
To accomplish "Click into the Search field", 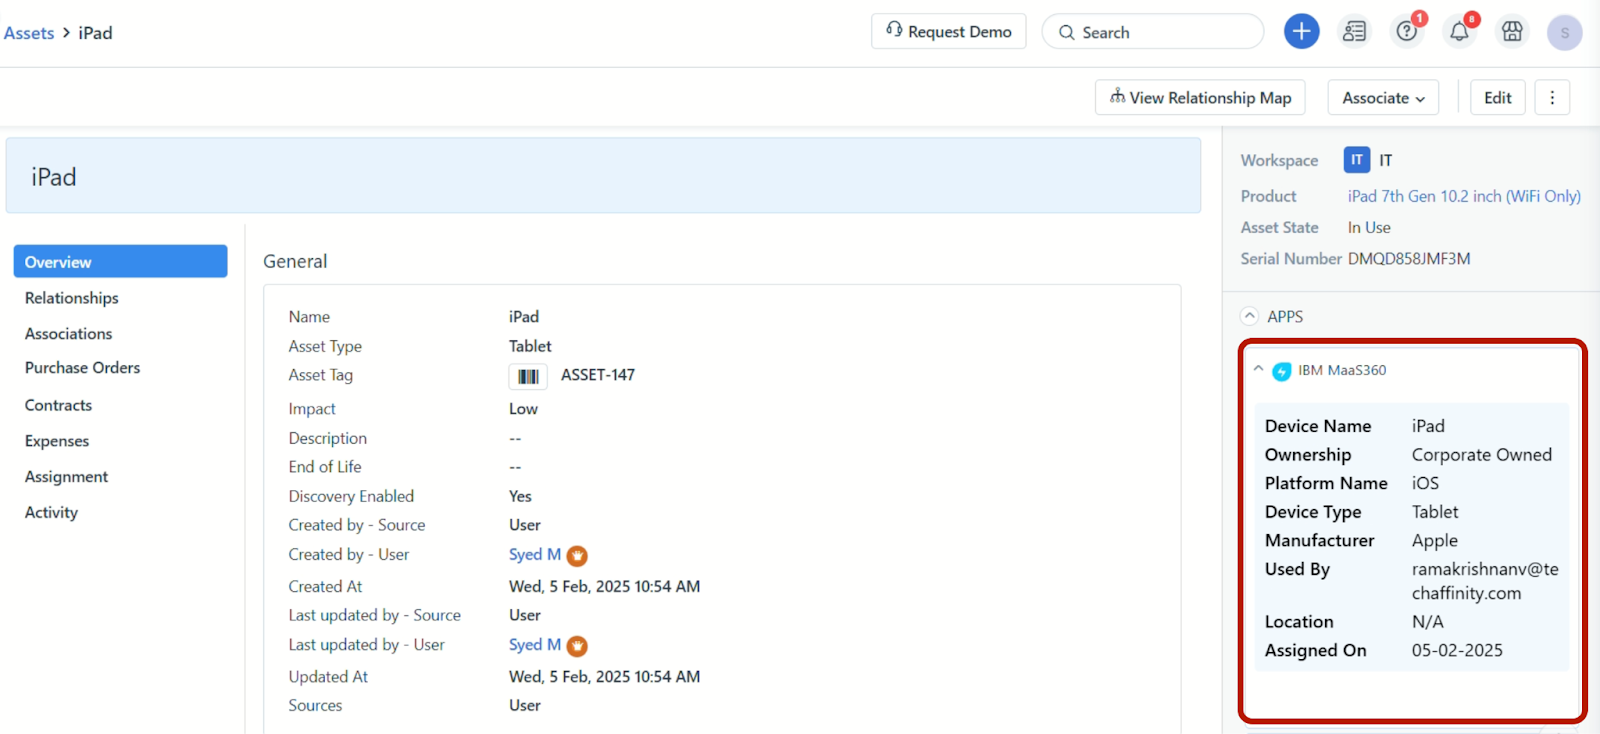I will click(1153, 32).
